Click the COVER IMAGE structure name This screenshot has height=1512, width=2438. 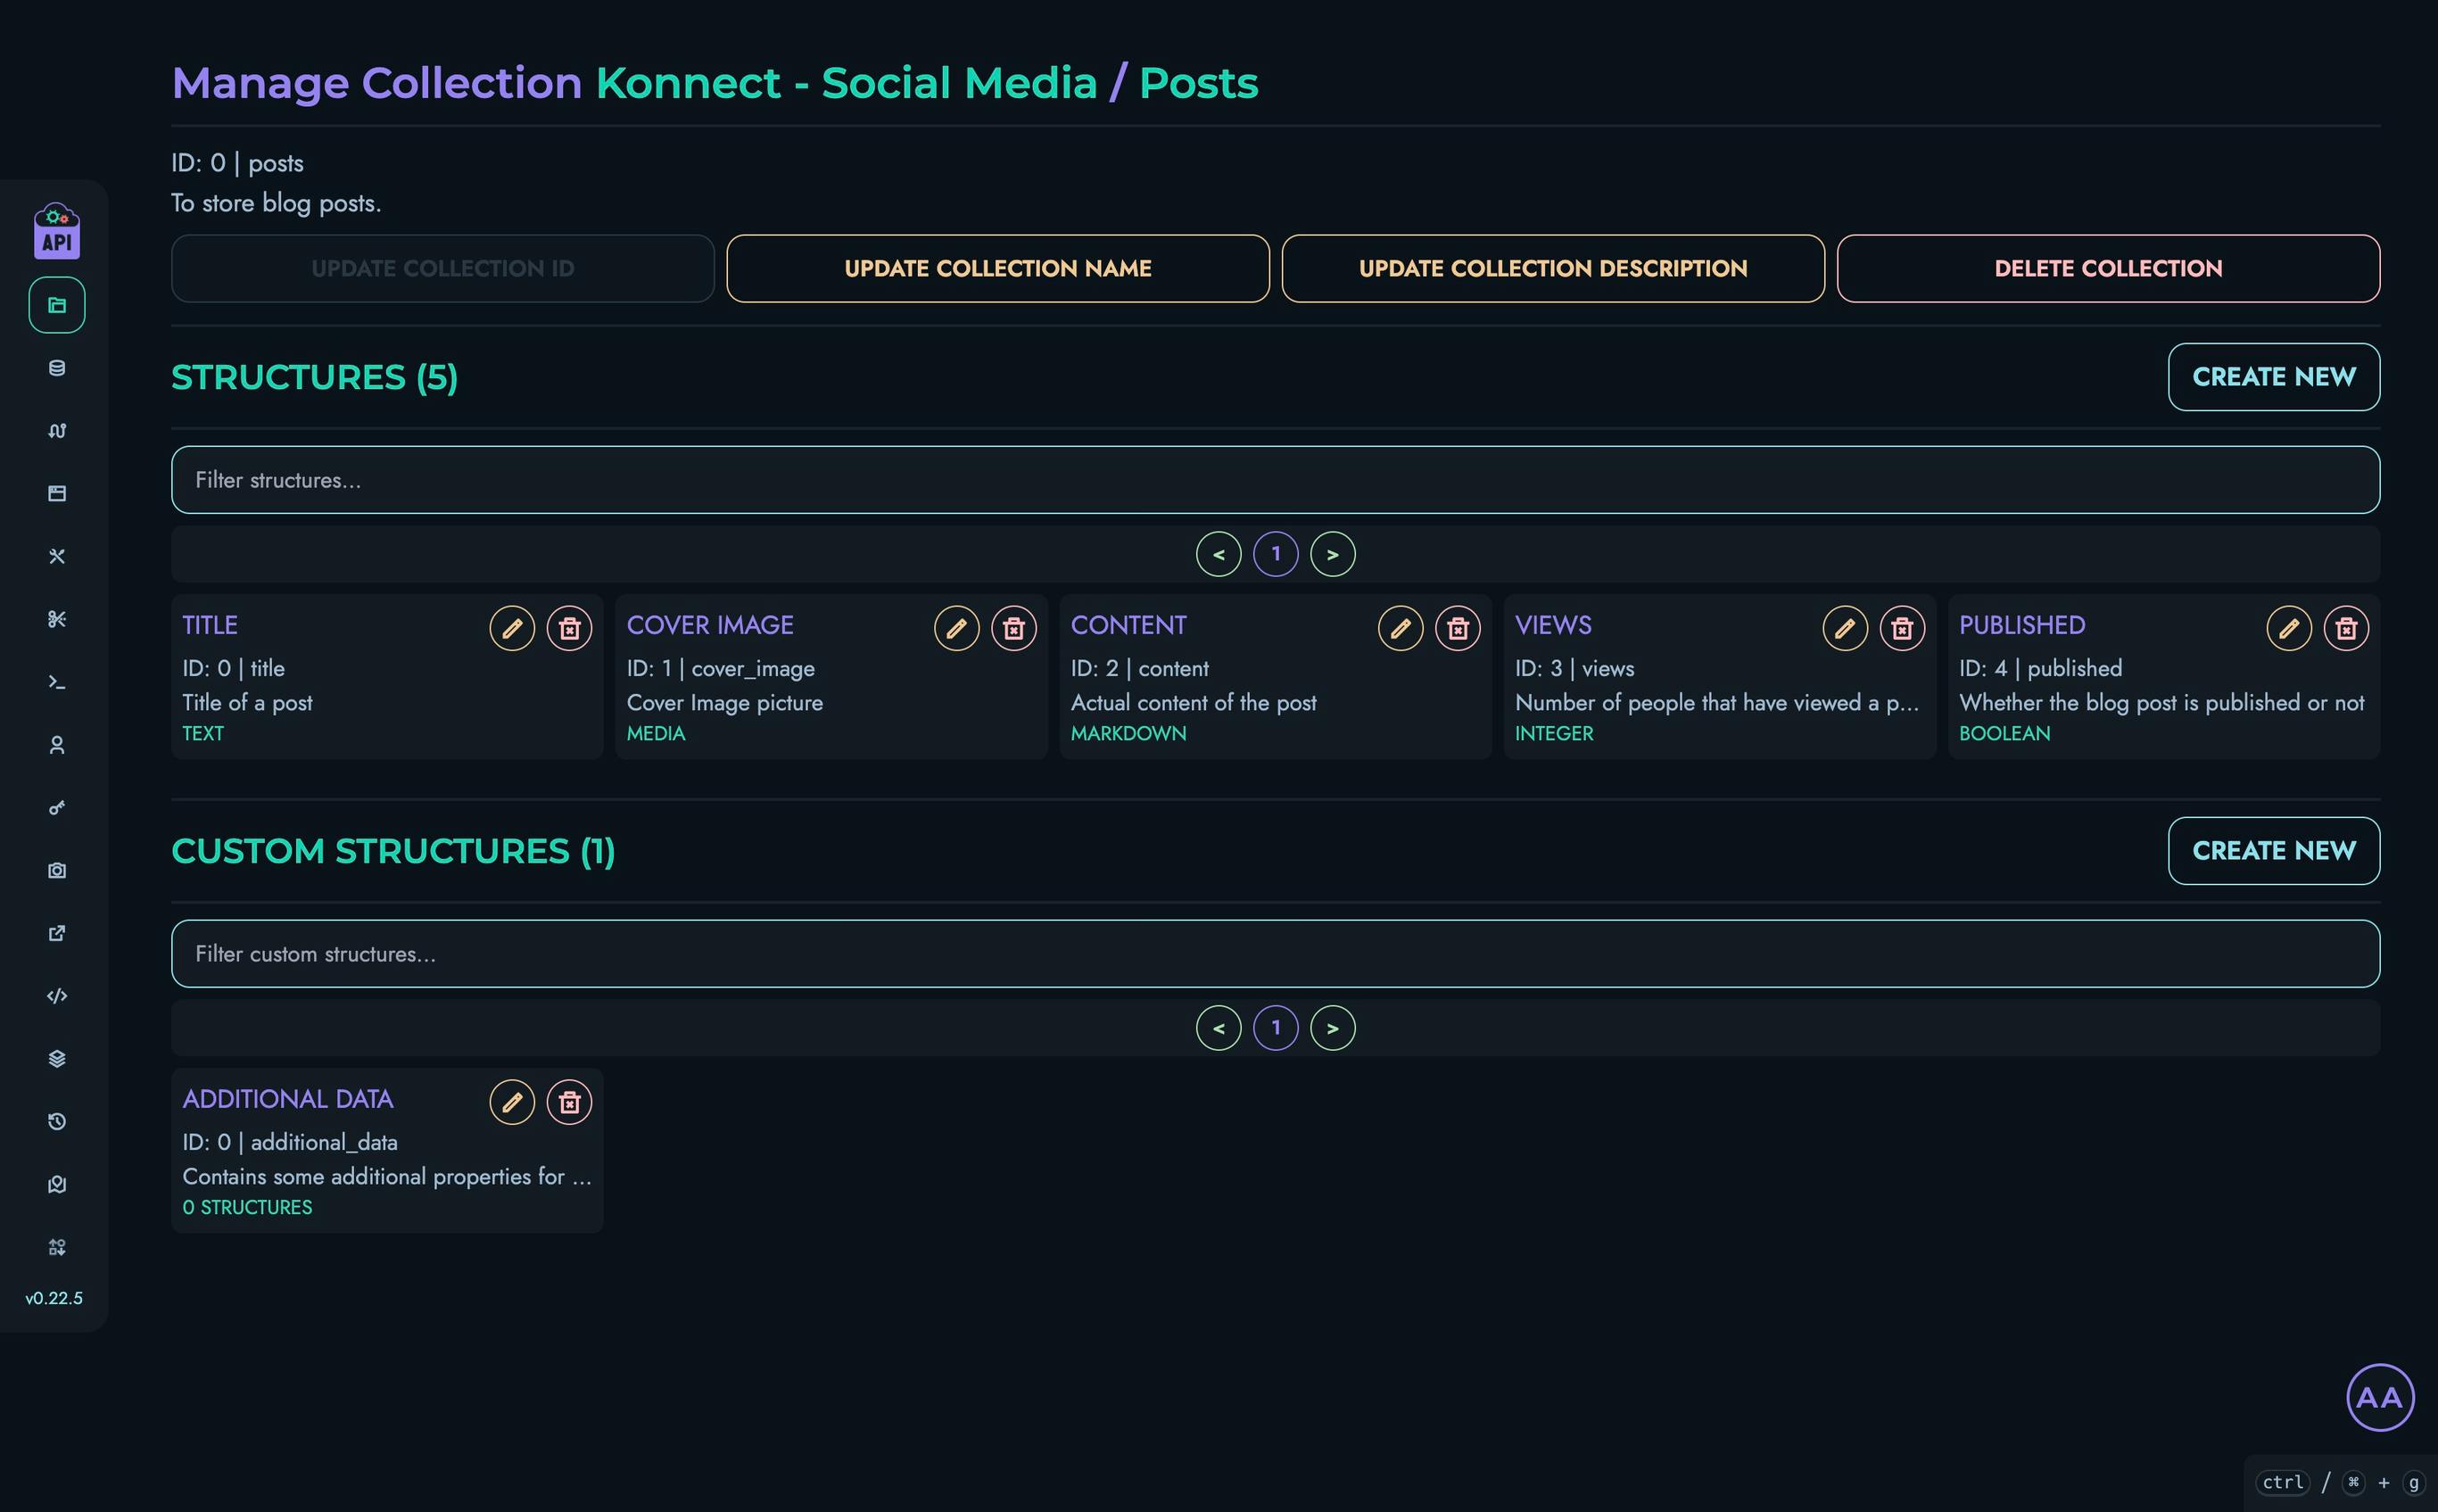pyautogui.click(x=710, y=625)
